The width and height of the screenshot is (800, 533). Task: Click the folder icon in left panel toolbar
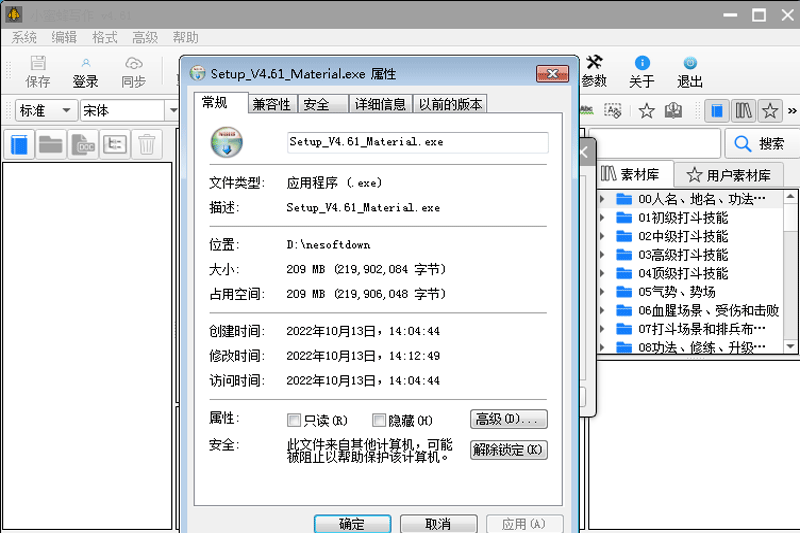pyautogui.click(x=51, y=144)
